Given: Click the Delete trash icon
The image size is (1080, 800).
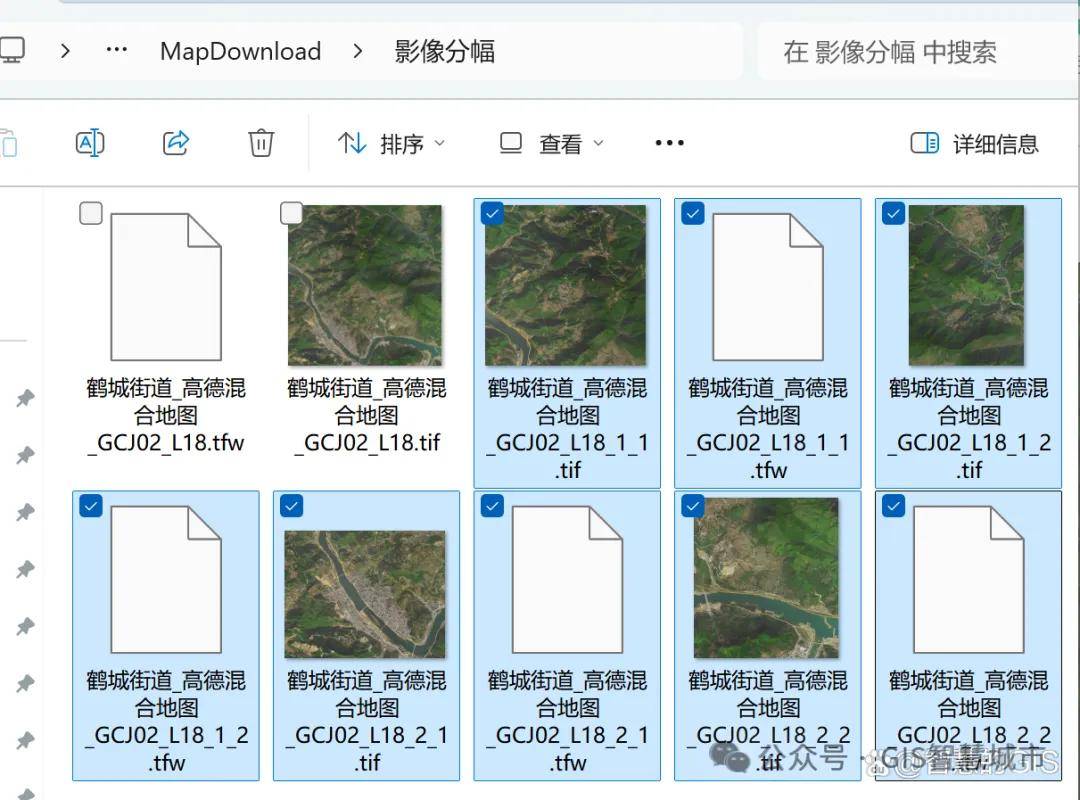Looking at the screenshot, I should [x=261, y=143].
